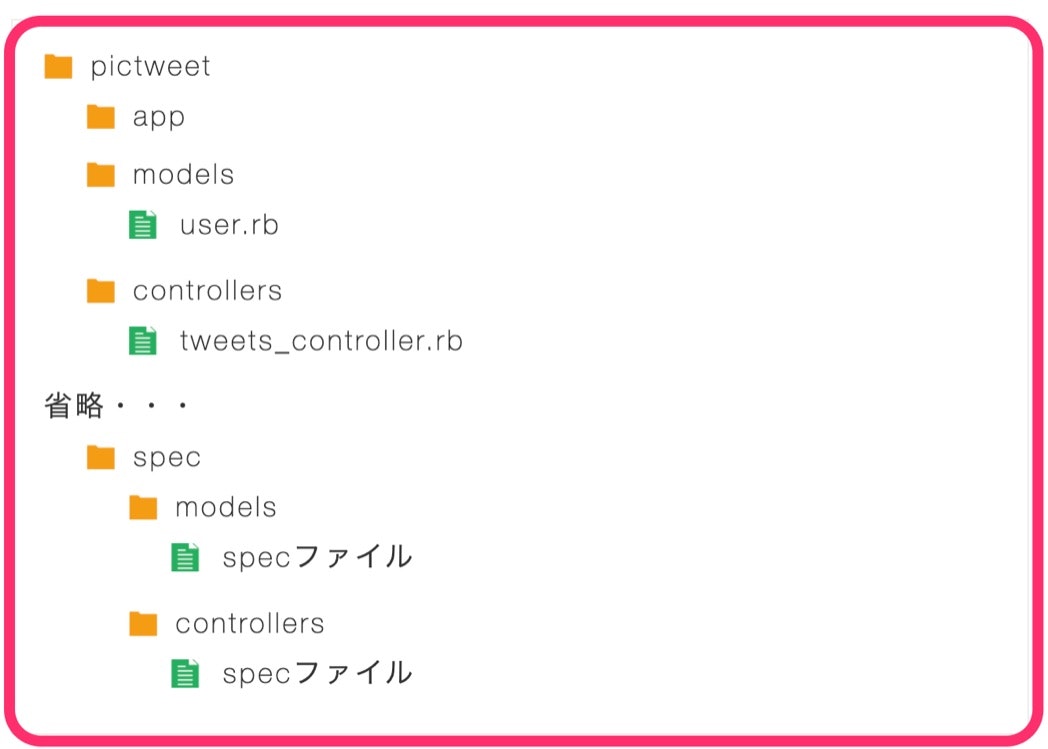This screenshot has width=1048, height=749.
Task: Select the spec folder label
Action: 167,457
